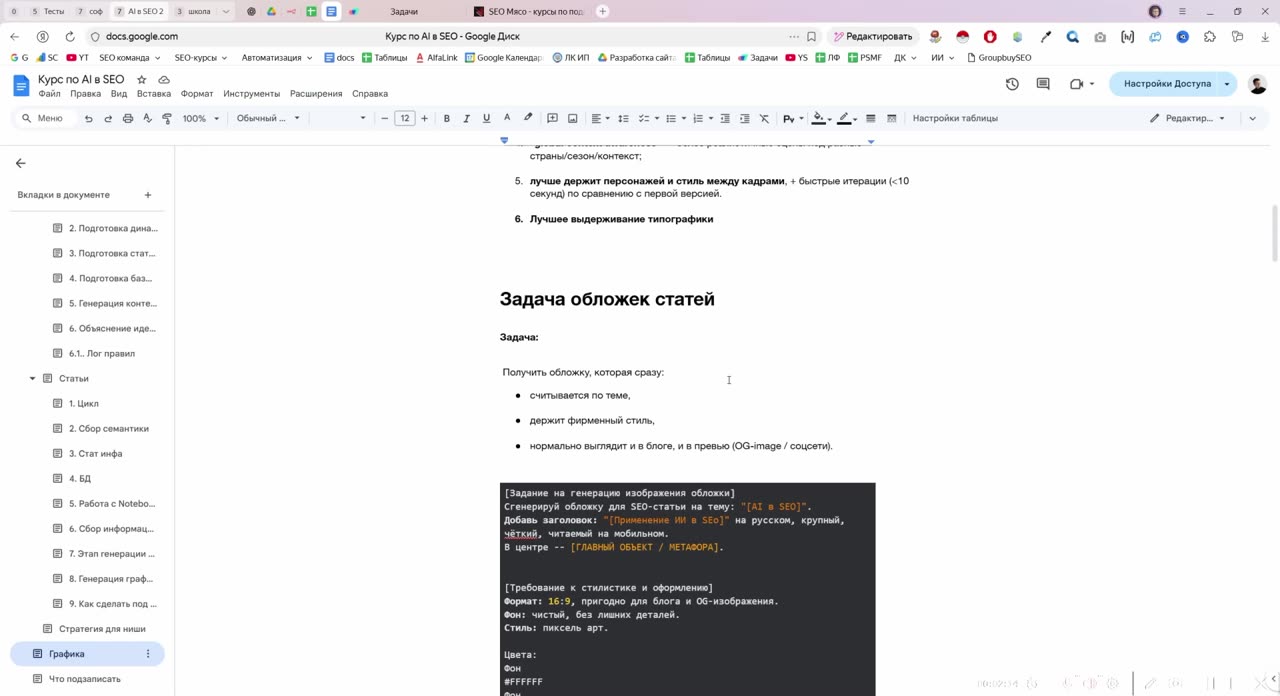Collapse the Статьи tab group

click(32, 379)
